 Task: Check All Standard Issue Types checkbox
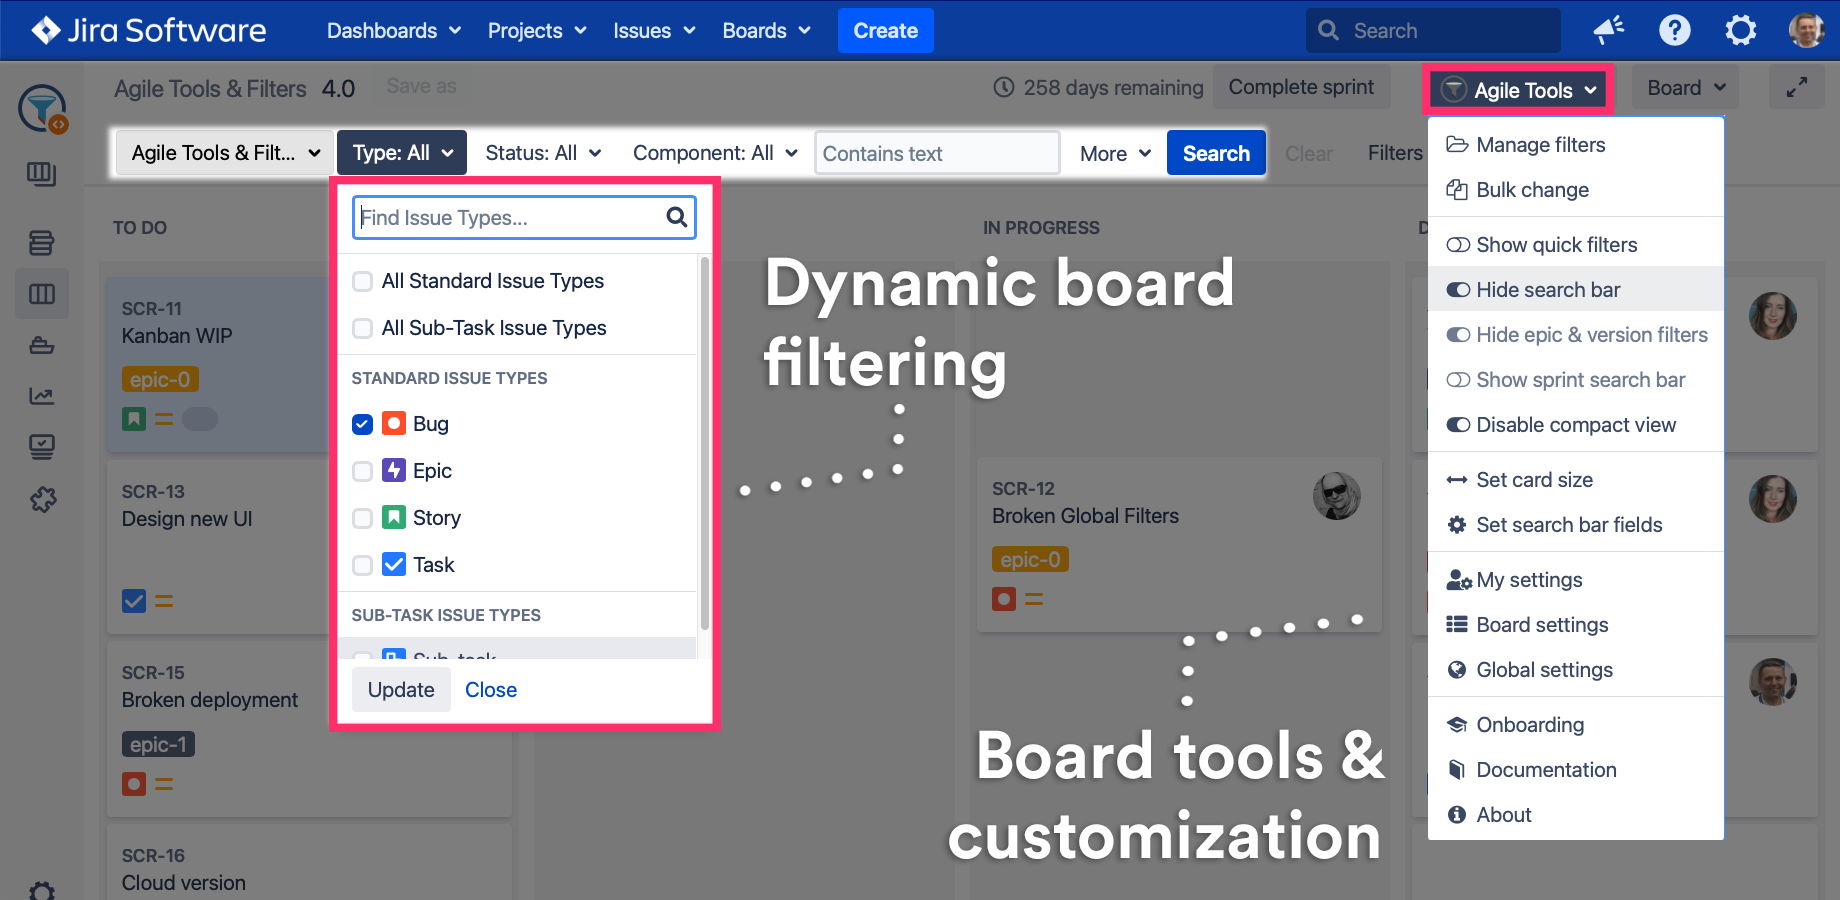[x=362, y=281]
